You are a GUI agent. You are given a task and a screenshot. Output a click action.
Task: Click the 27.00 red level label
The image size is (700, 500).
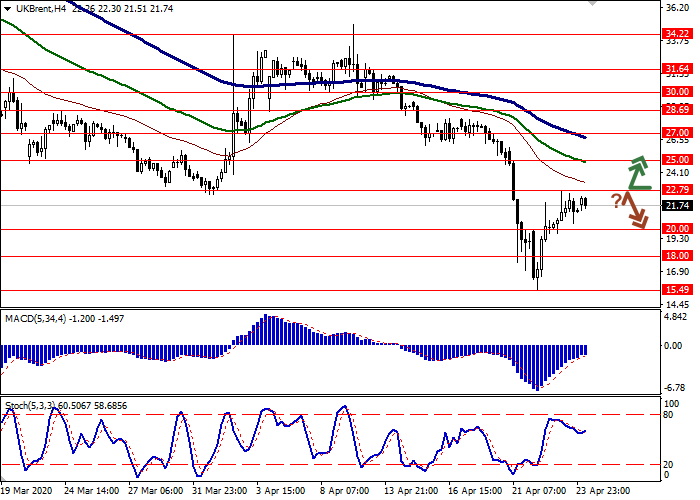click(677, 132)
